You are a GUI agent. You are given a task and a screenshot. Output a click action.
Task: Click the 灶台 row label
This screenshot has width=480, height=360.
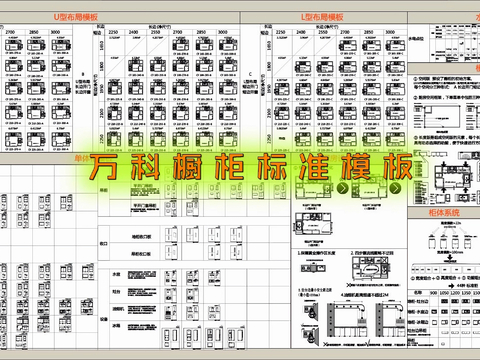coord(116,292)
